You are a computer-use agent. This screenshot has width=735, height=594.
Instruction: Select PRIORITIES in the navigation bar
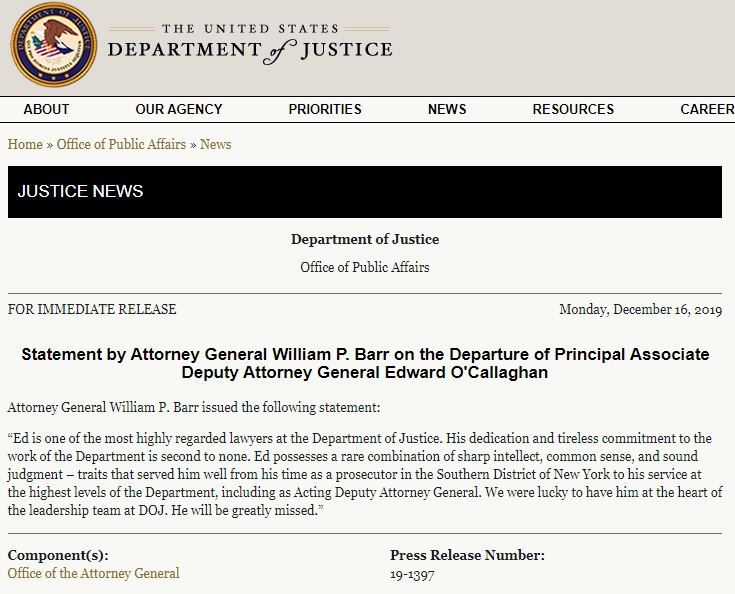click(x=325, y=109)
